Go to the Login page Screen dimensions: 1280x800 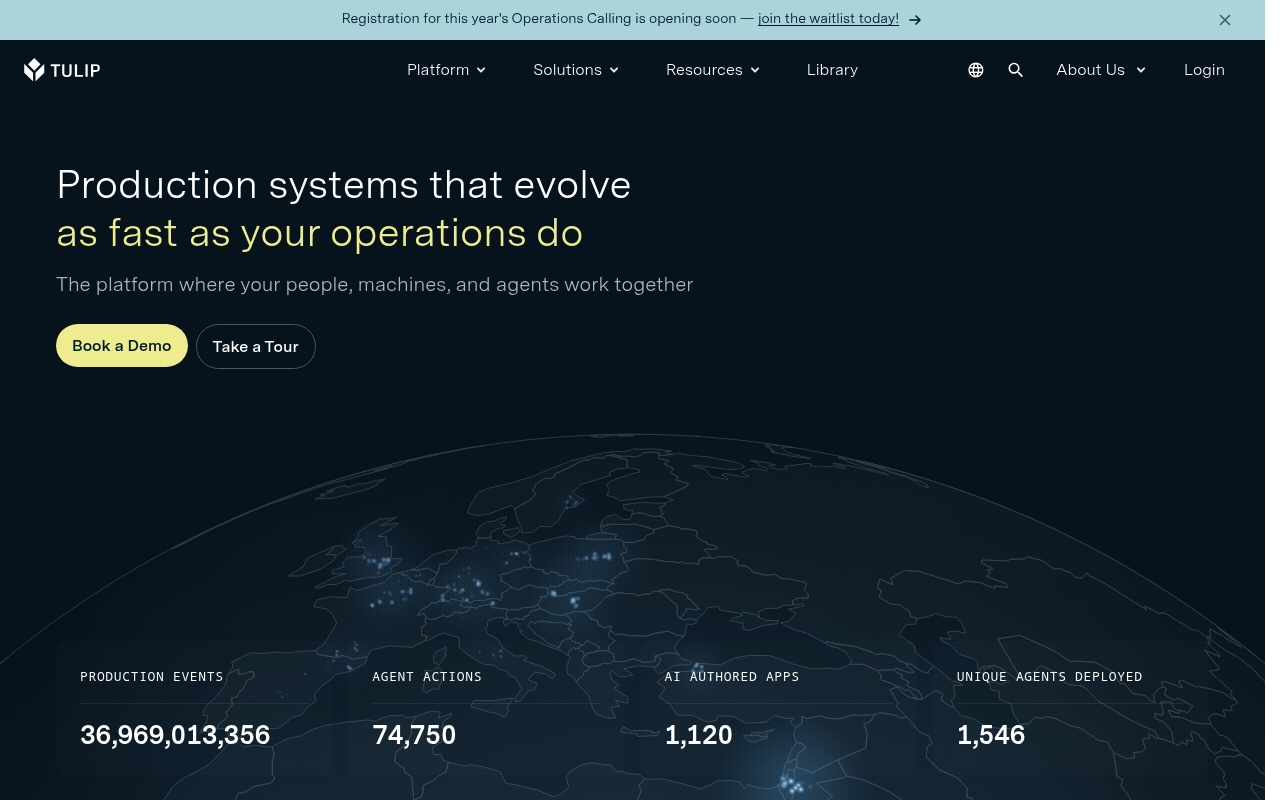[x=1204, y=70]
